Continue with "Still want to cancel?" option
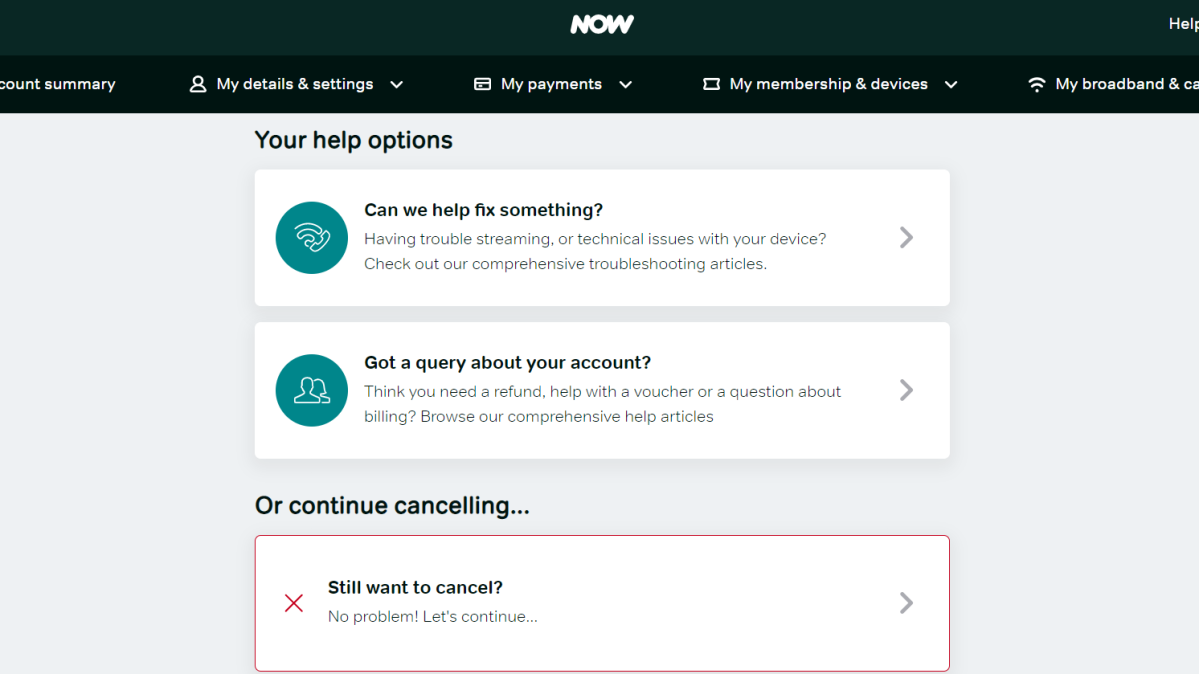This screenshot has width=1199, height=674. point(602,604)
